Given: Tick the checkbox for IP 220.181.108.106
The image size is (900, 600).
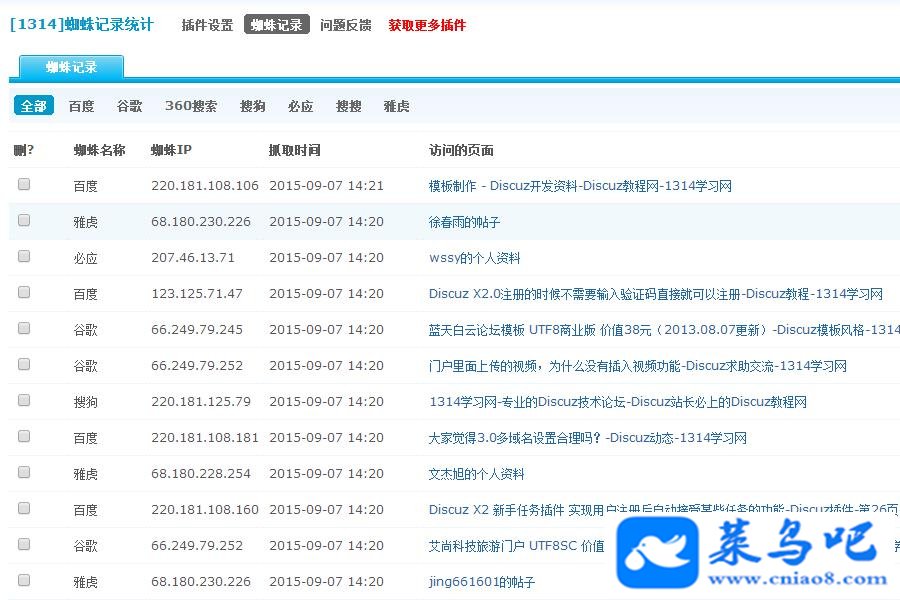Looking at the screenshot, I should click(x=24, y=184).
